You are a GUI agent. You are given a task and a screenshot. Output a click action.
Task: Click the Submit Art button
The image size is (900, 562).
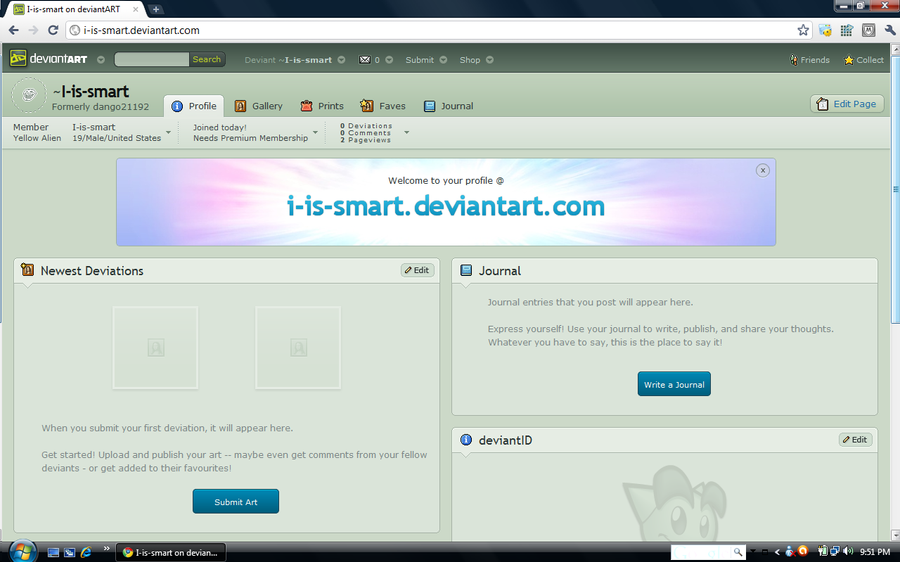pyautogui.click(x=236, y=501)
